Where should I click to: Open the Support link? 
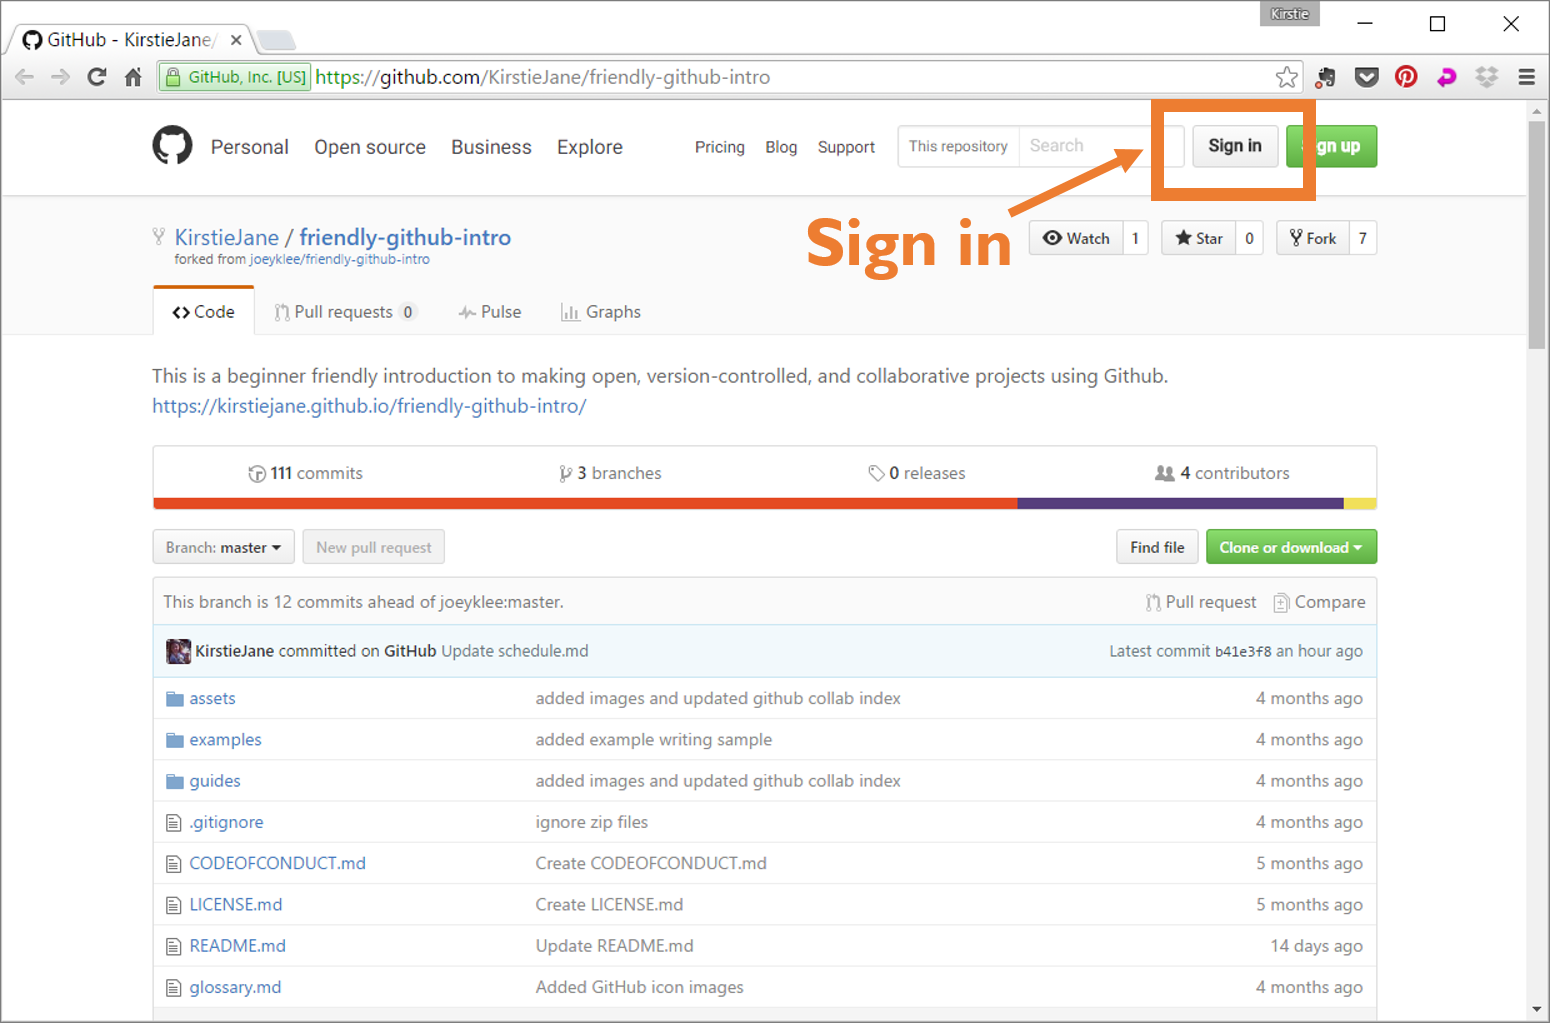(x=846, y=147)
